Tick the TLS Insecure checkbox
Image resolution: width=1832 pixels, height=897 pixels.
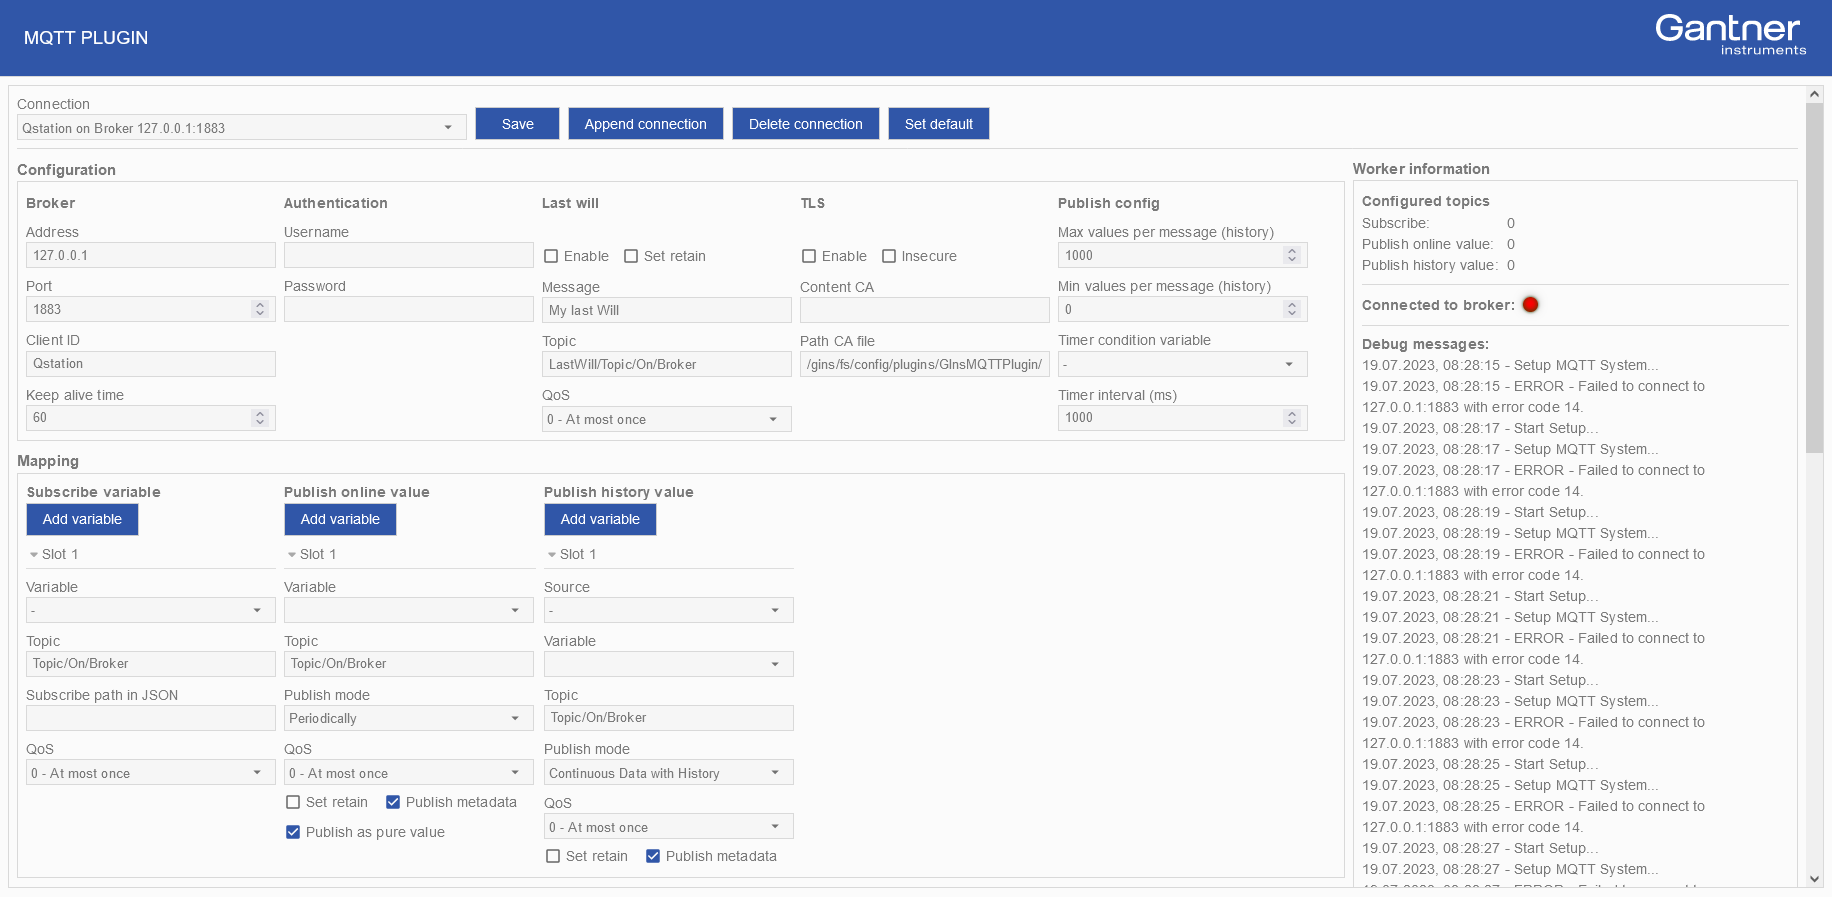tap(889, 256)
